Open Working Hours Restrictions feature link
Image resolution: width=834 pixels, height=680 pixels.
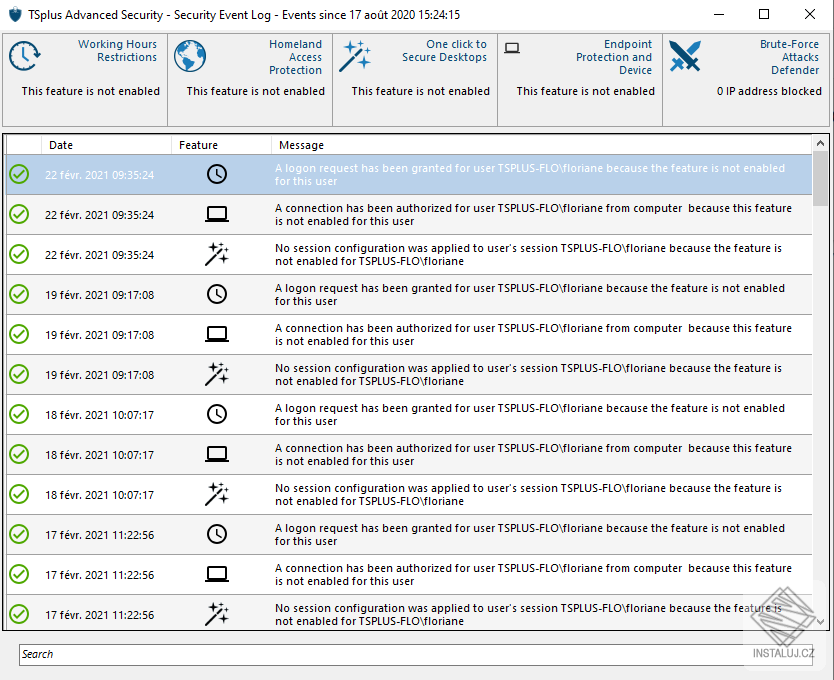pyautogui.click(x=118, y=51)
